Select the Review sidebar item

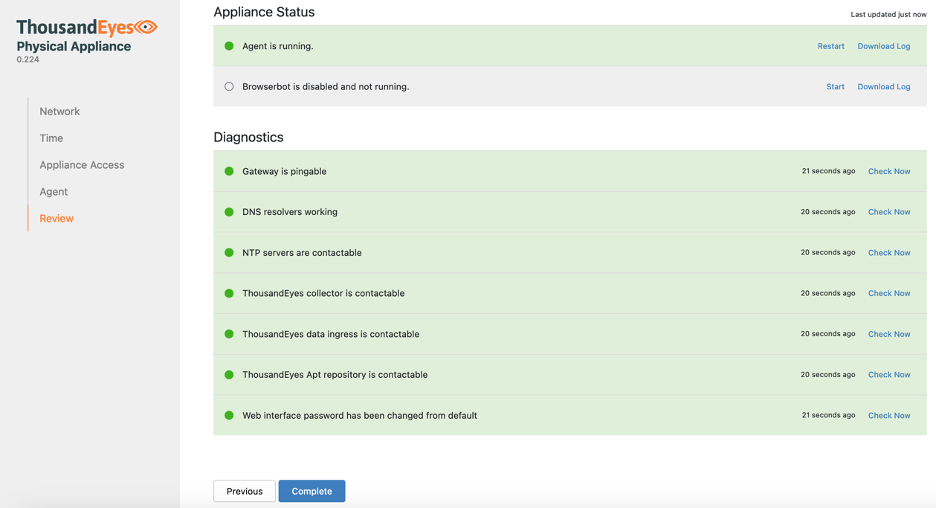point(56,218)
